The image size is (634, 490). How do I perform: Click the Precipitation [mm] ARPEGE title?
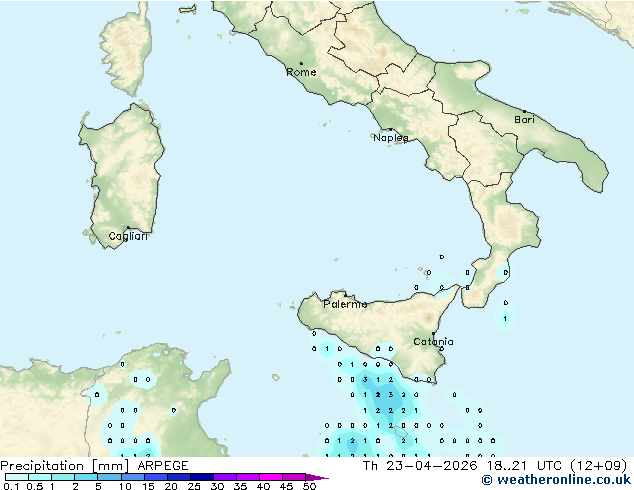pos(94,466)
